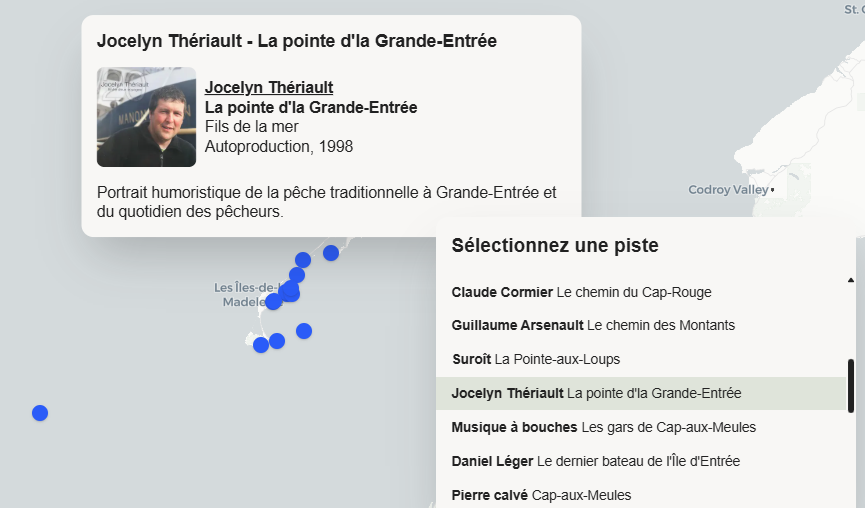
Task: Select Claude Cormier Le chemin du Cap-Rouge
Action: point(581,292)
